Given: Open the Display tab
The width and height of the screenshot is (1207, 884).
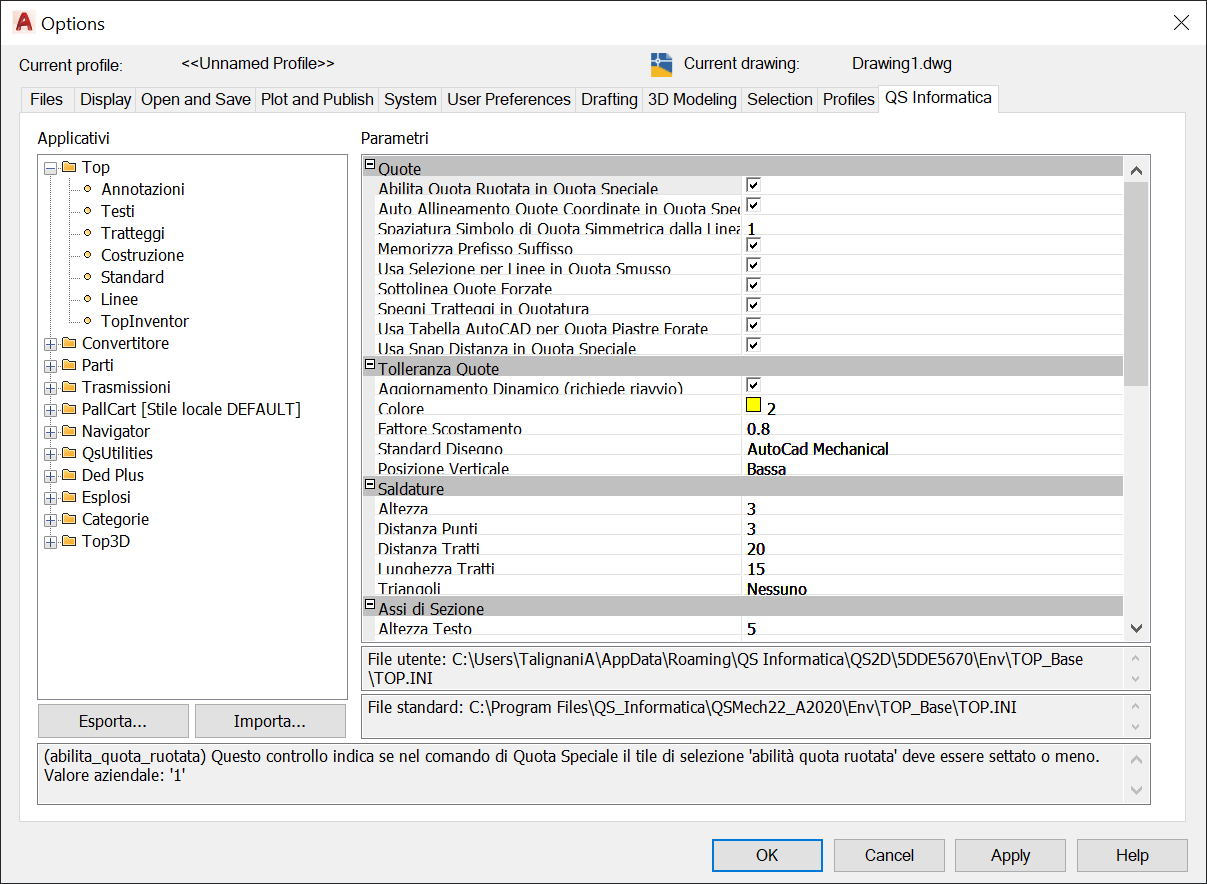Looking at the screenshot, I should click(105, 99).
